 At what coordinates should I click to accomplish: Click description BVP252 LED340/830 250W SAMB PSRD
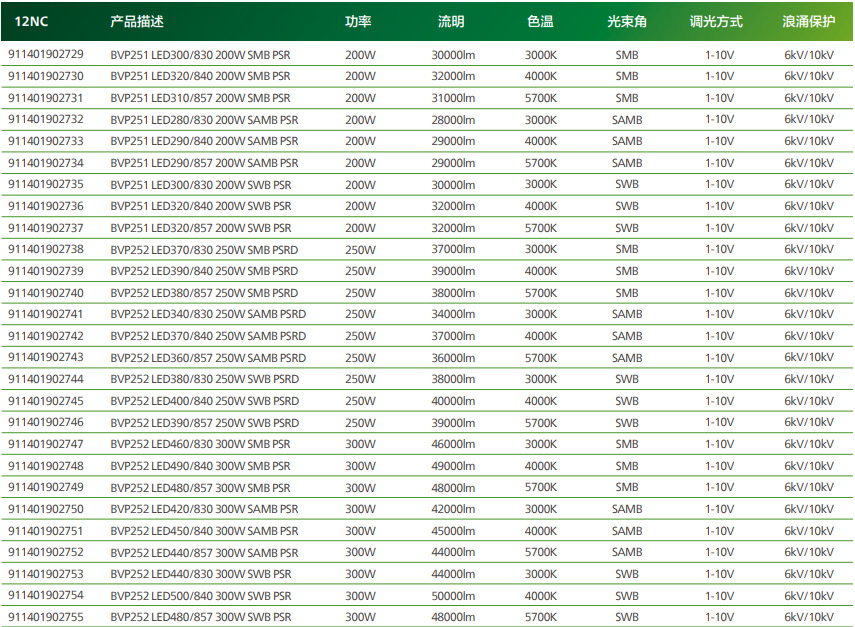point(208,314)
